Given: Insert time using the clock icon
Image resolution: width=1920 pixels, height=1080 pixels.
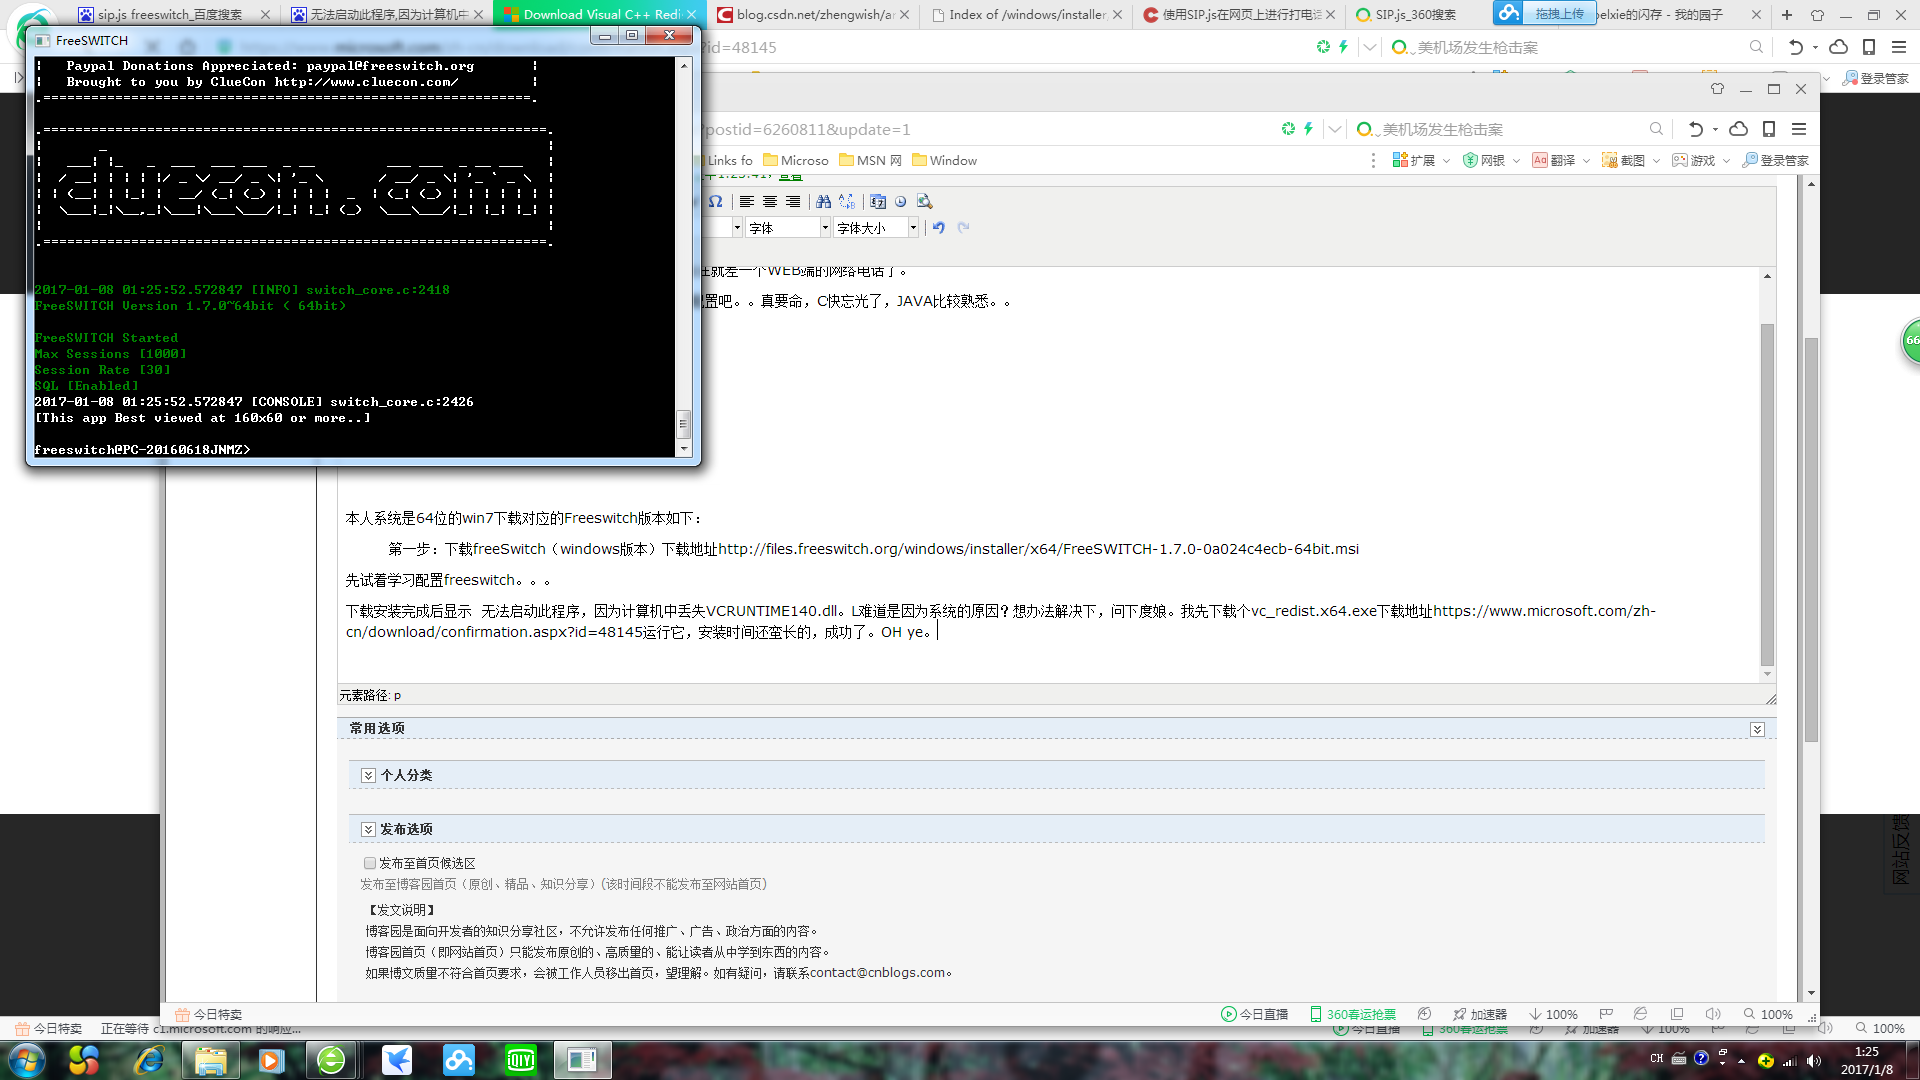Looking at the screenshot, I should tap(900, 202).
